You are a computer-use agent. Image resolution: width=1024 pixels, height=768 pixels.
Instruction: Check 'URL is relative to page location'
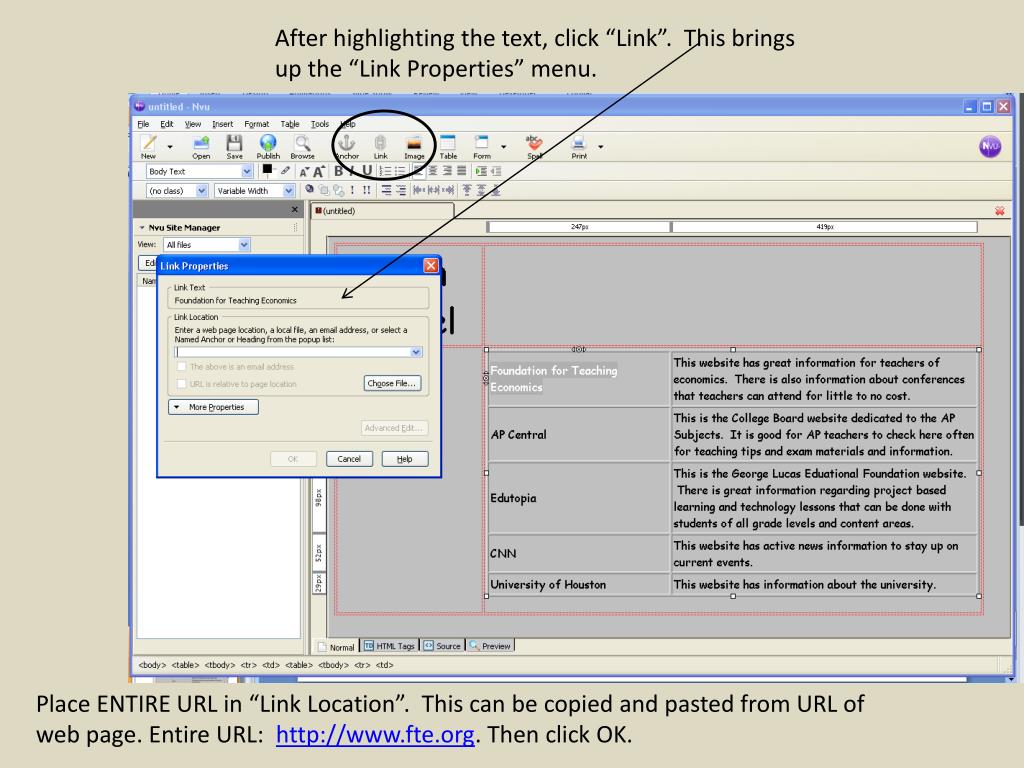182,384
